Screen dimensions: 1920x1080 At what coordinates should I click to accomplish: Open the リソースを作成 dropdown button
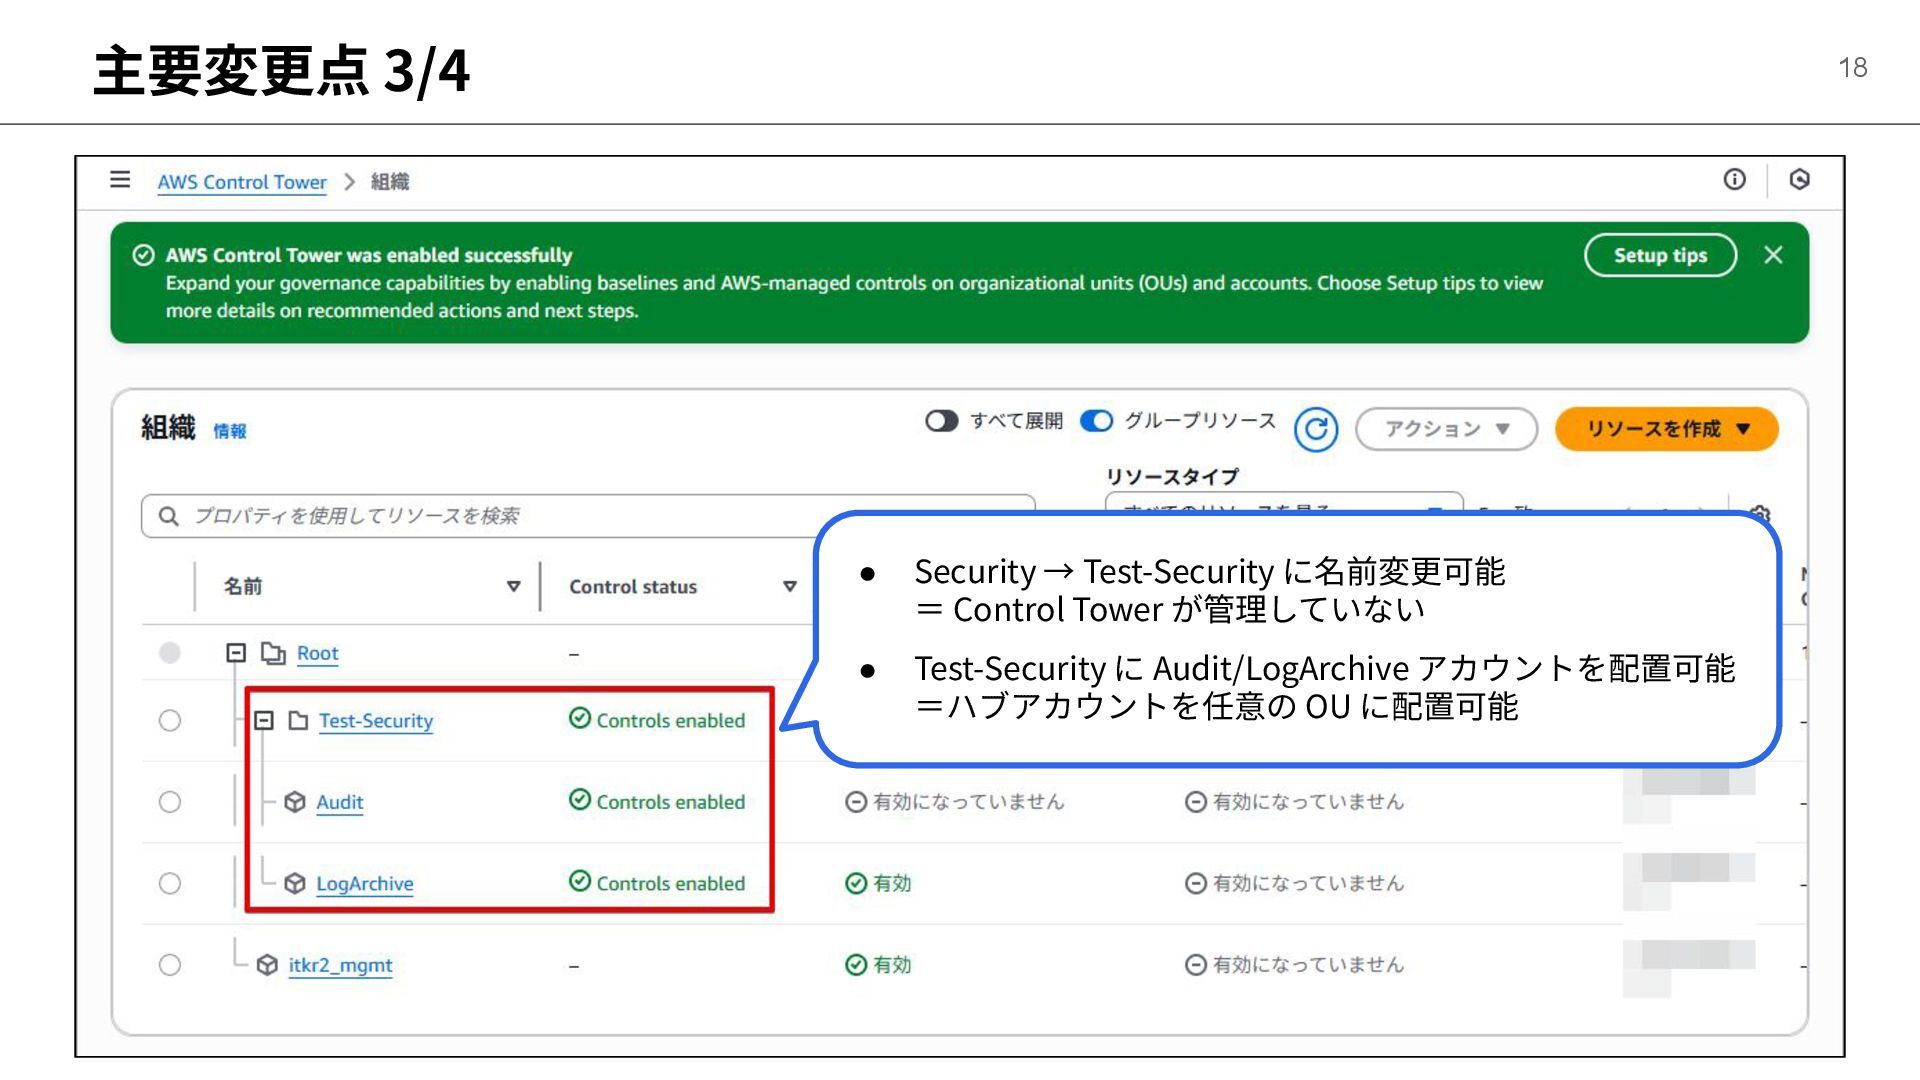[1666, 429]
